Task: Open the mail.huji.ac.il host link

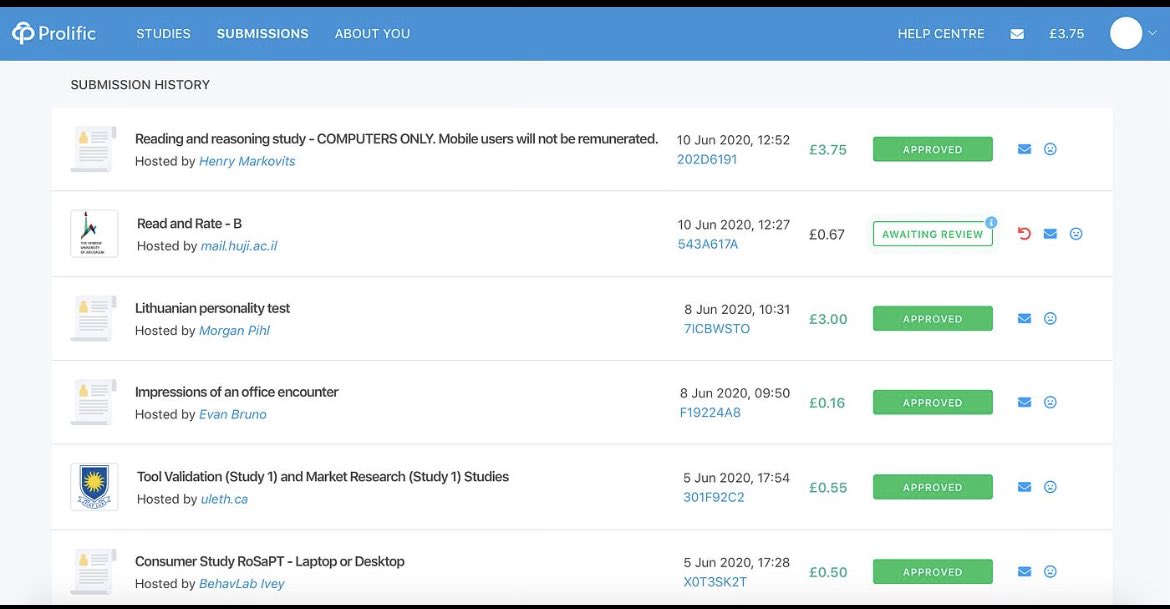Action: [239, 246]
